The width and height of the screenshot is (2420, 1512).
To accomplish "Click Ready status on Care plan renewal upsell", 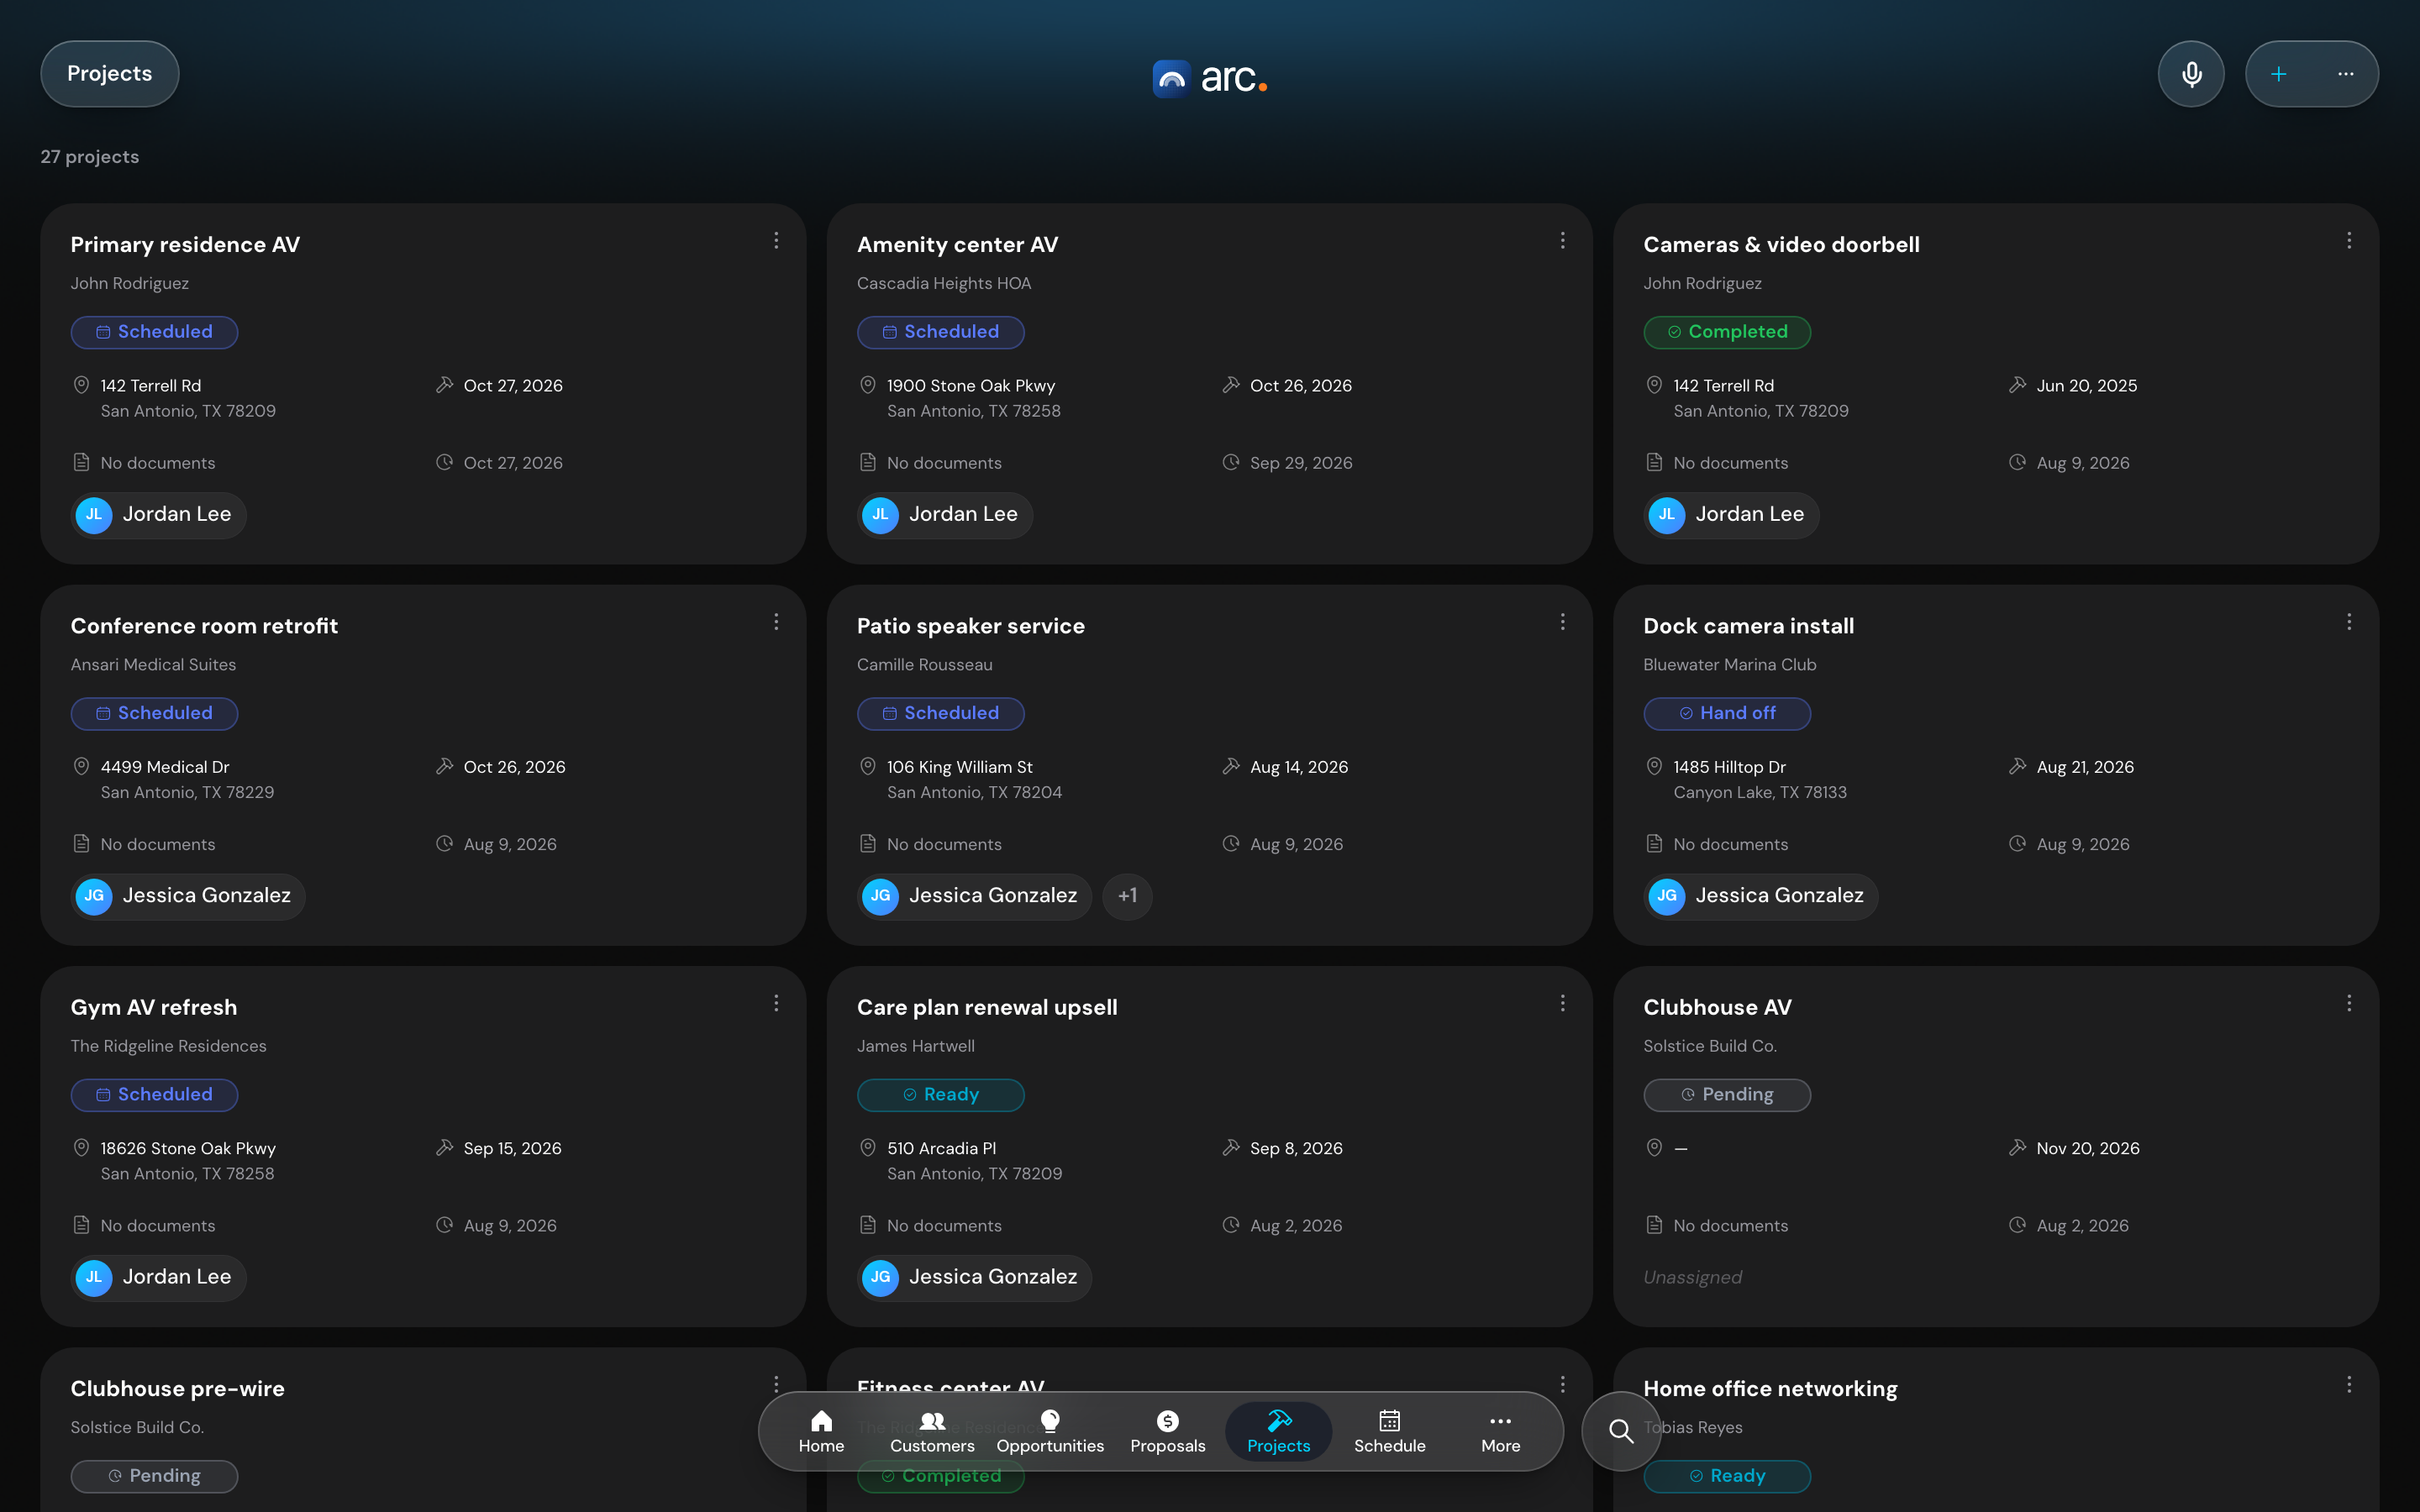I will (x=940, y=1094).
